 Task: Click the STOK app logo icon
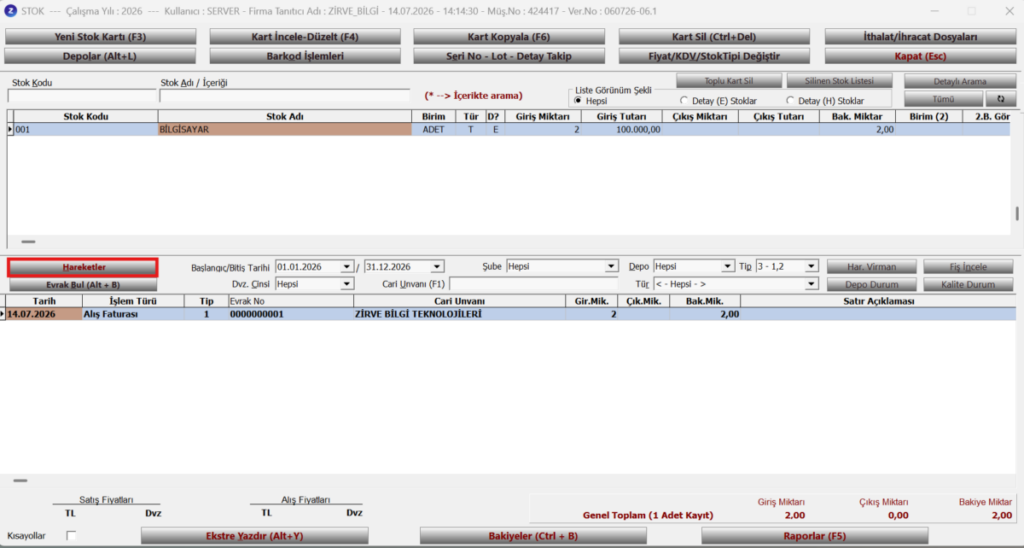click(x=10, y=11)
